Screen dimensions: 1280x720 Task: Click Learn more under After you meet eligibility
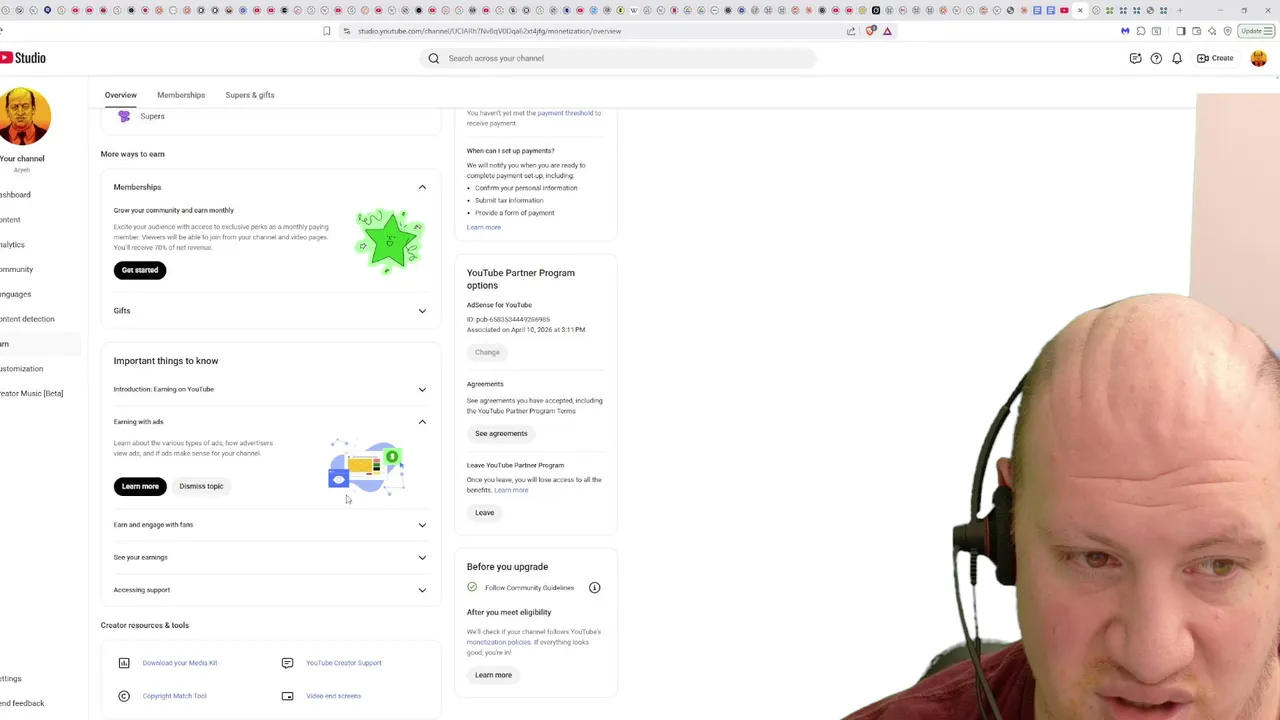(493, 675)
